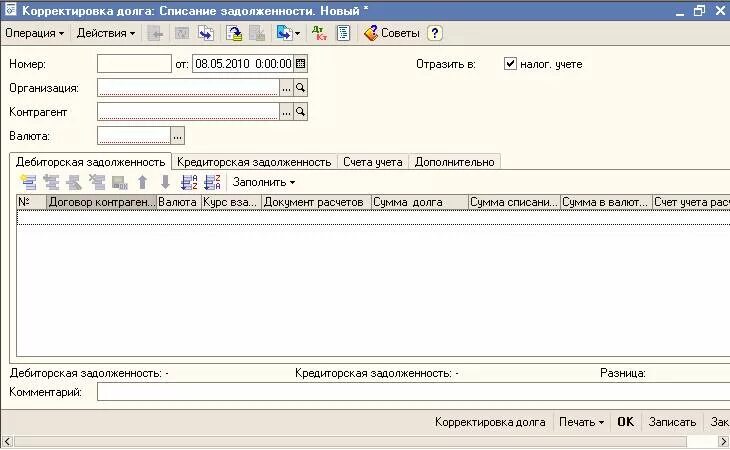Click the move row up arrow
The width and height of the screenshot is (730, 450).
point(142,182)
